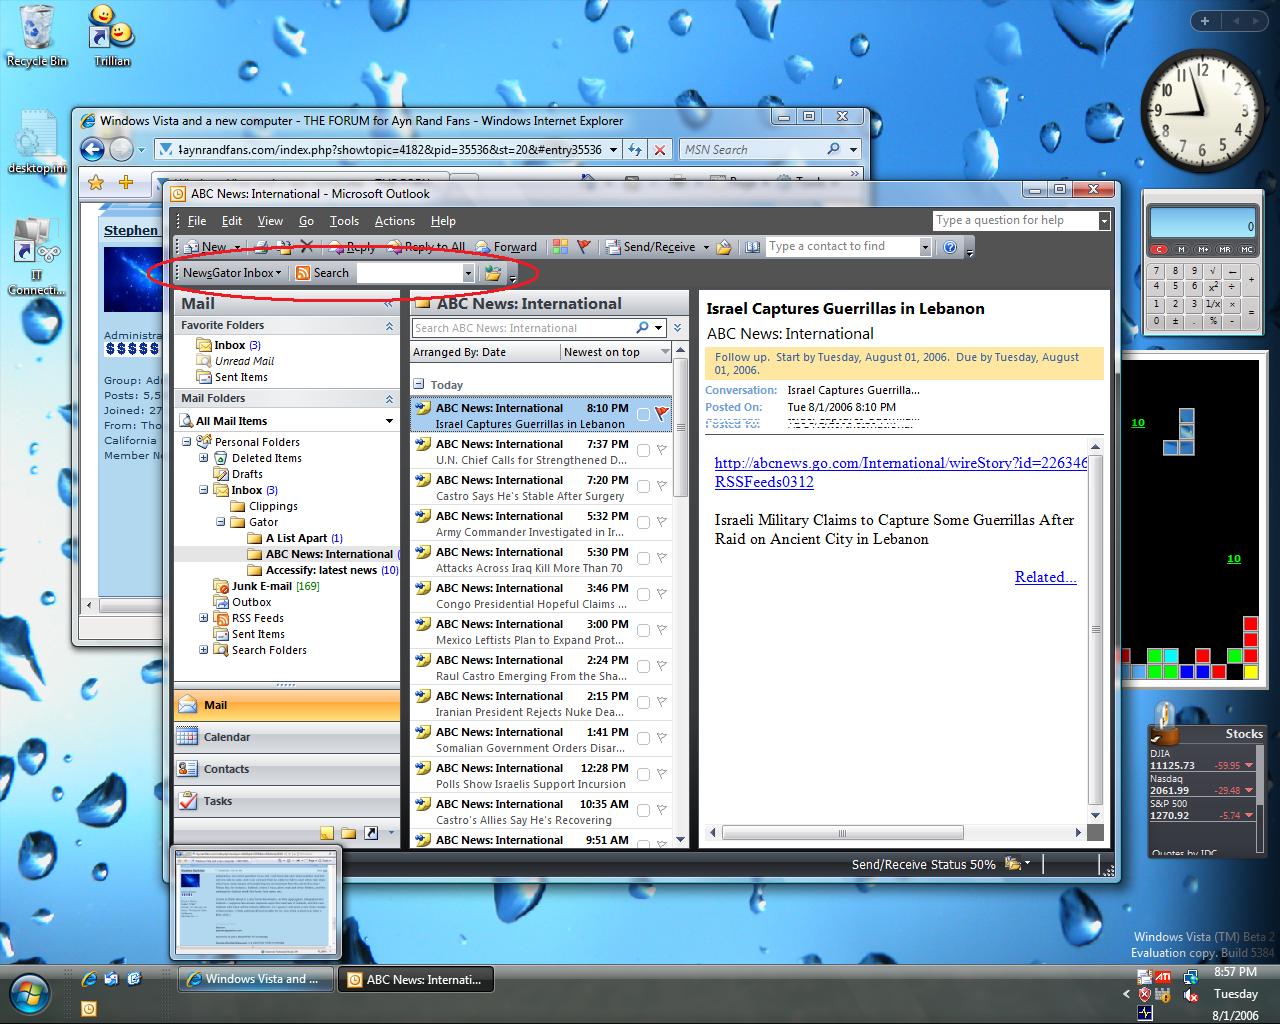Expand the RSS Feeds folder node
The height and width of the screenshot is (1024, 1280).
coord(204,618)
